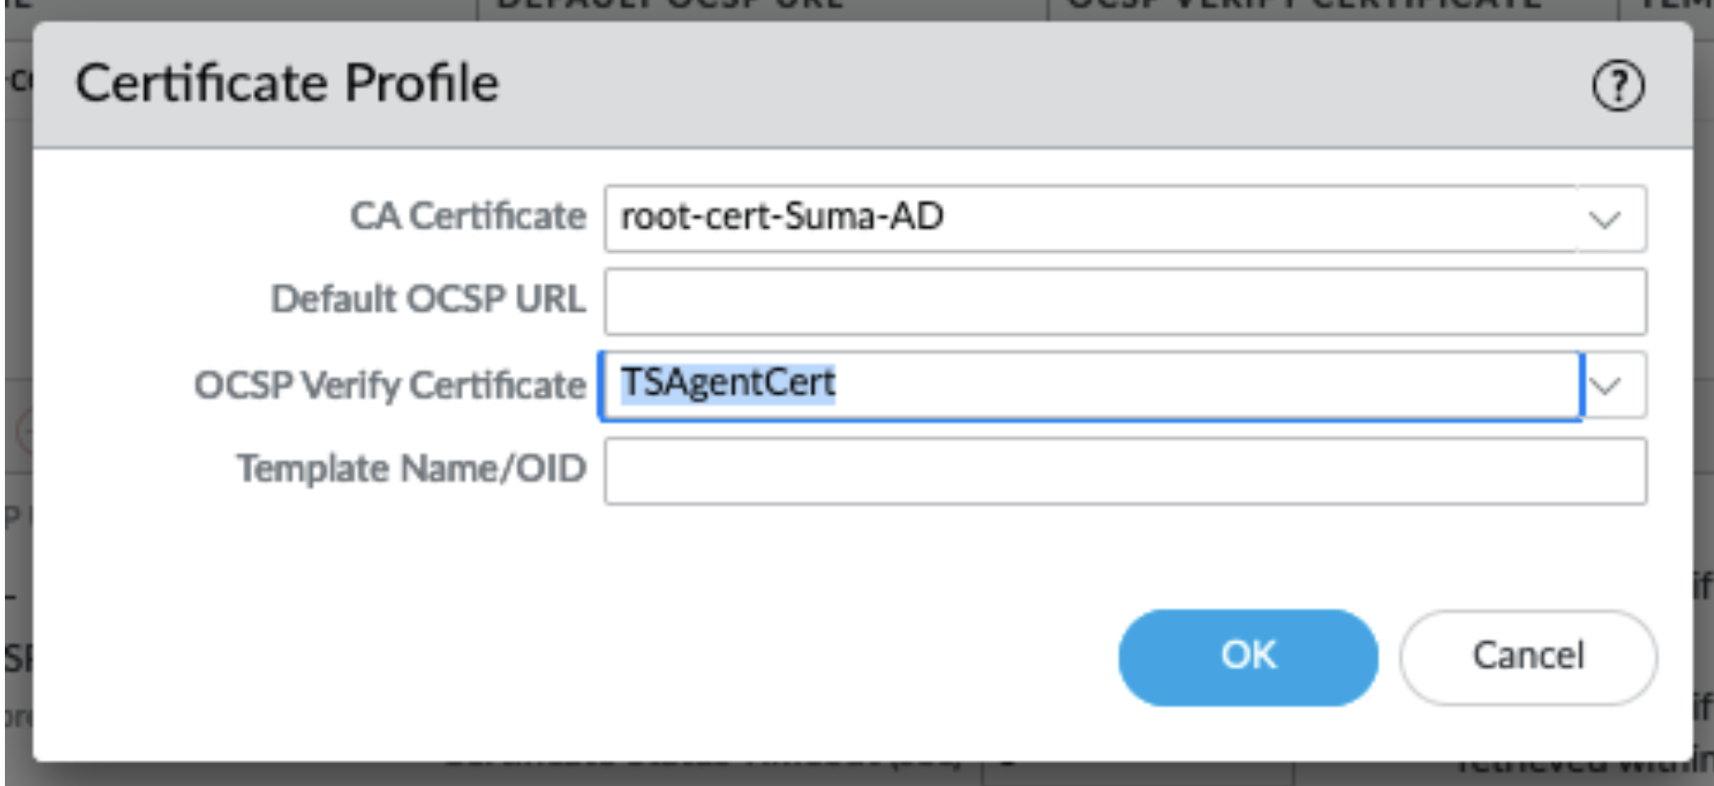The width and height of the screenshot is (1714, 786).
Task: Focus the Template Name/OID text field
Action: [1125, 471]
